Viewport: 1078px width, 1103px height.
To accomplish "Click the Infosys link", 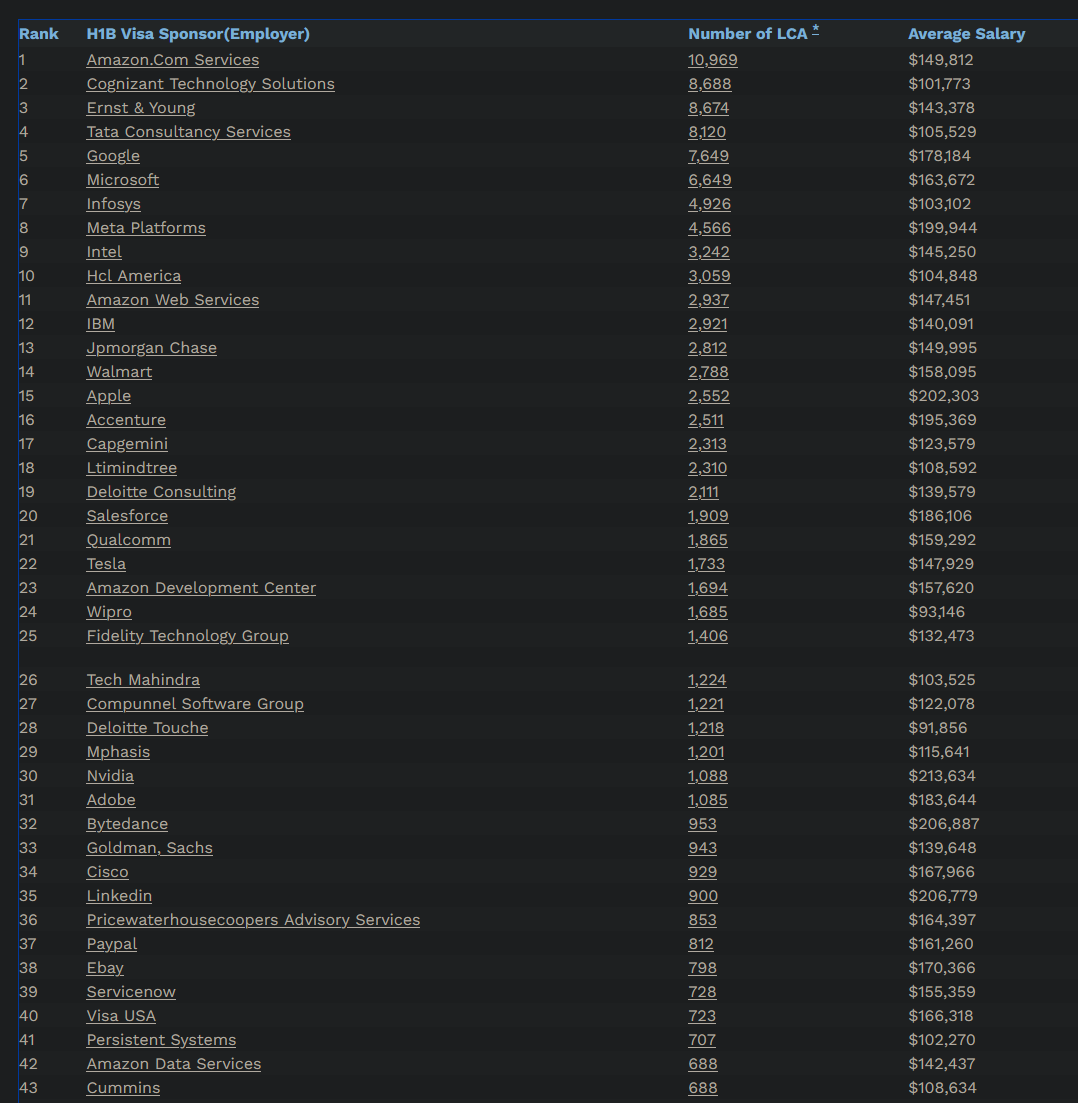I will [x=113, y=204].
